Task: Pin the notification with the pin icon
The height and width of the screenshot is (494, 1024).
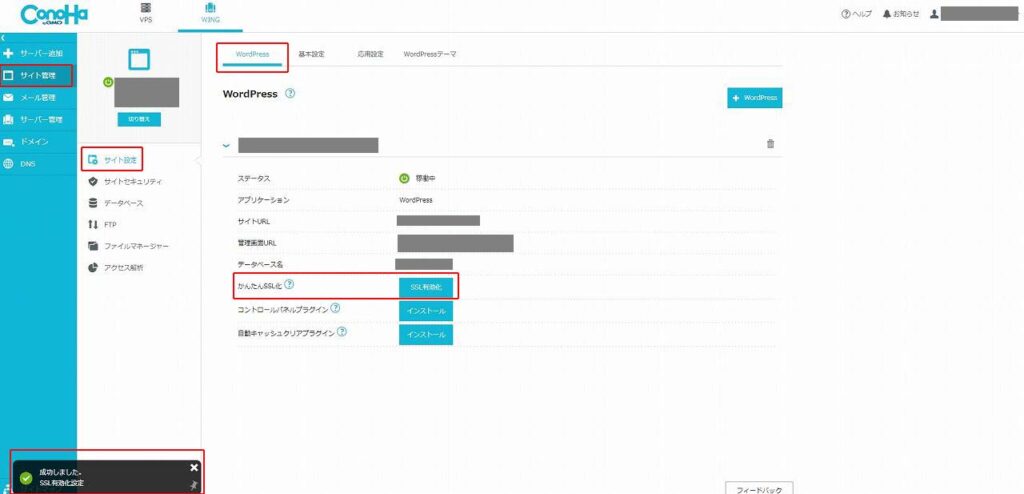Action: (x=193, y=485)
